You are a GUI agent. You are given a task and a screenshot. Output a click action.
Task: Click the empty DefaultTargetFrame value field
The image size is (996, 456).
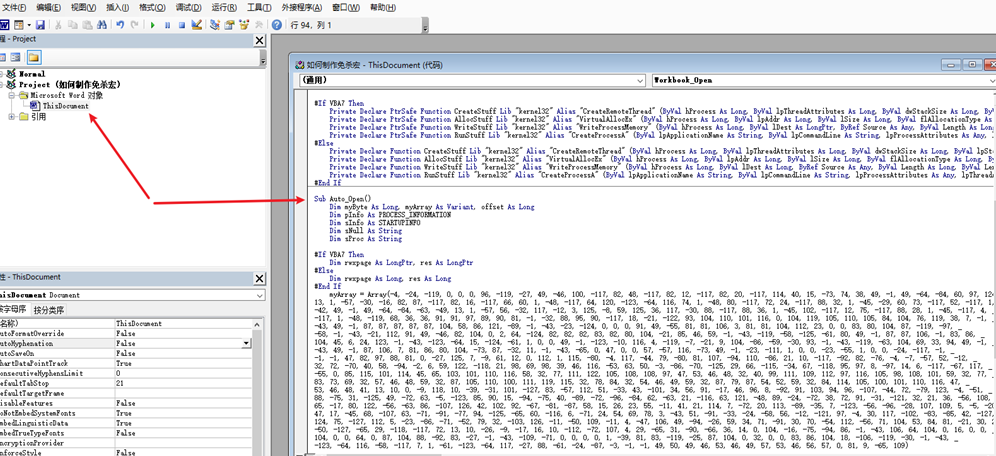click(x=183, y=394)
